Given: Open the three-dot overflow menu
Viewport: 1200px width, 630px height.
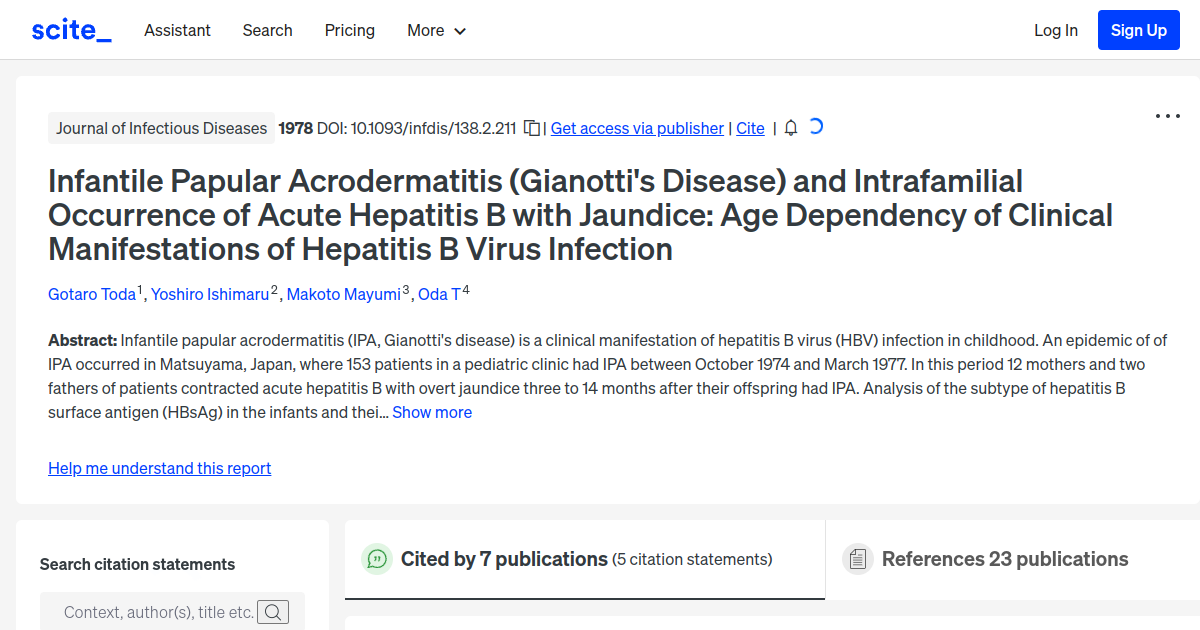Looking at the screenshot, I should point(1167,116).
